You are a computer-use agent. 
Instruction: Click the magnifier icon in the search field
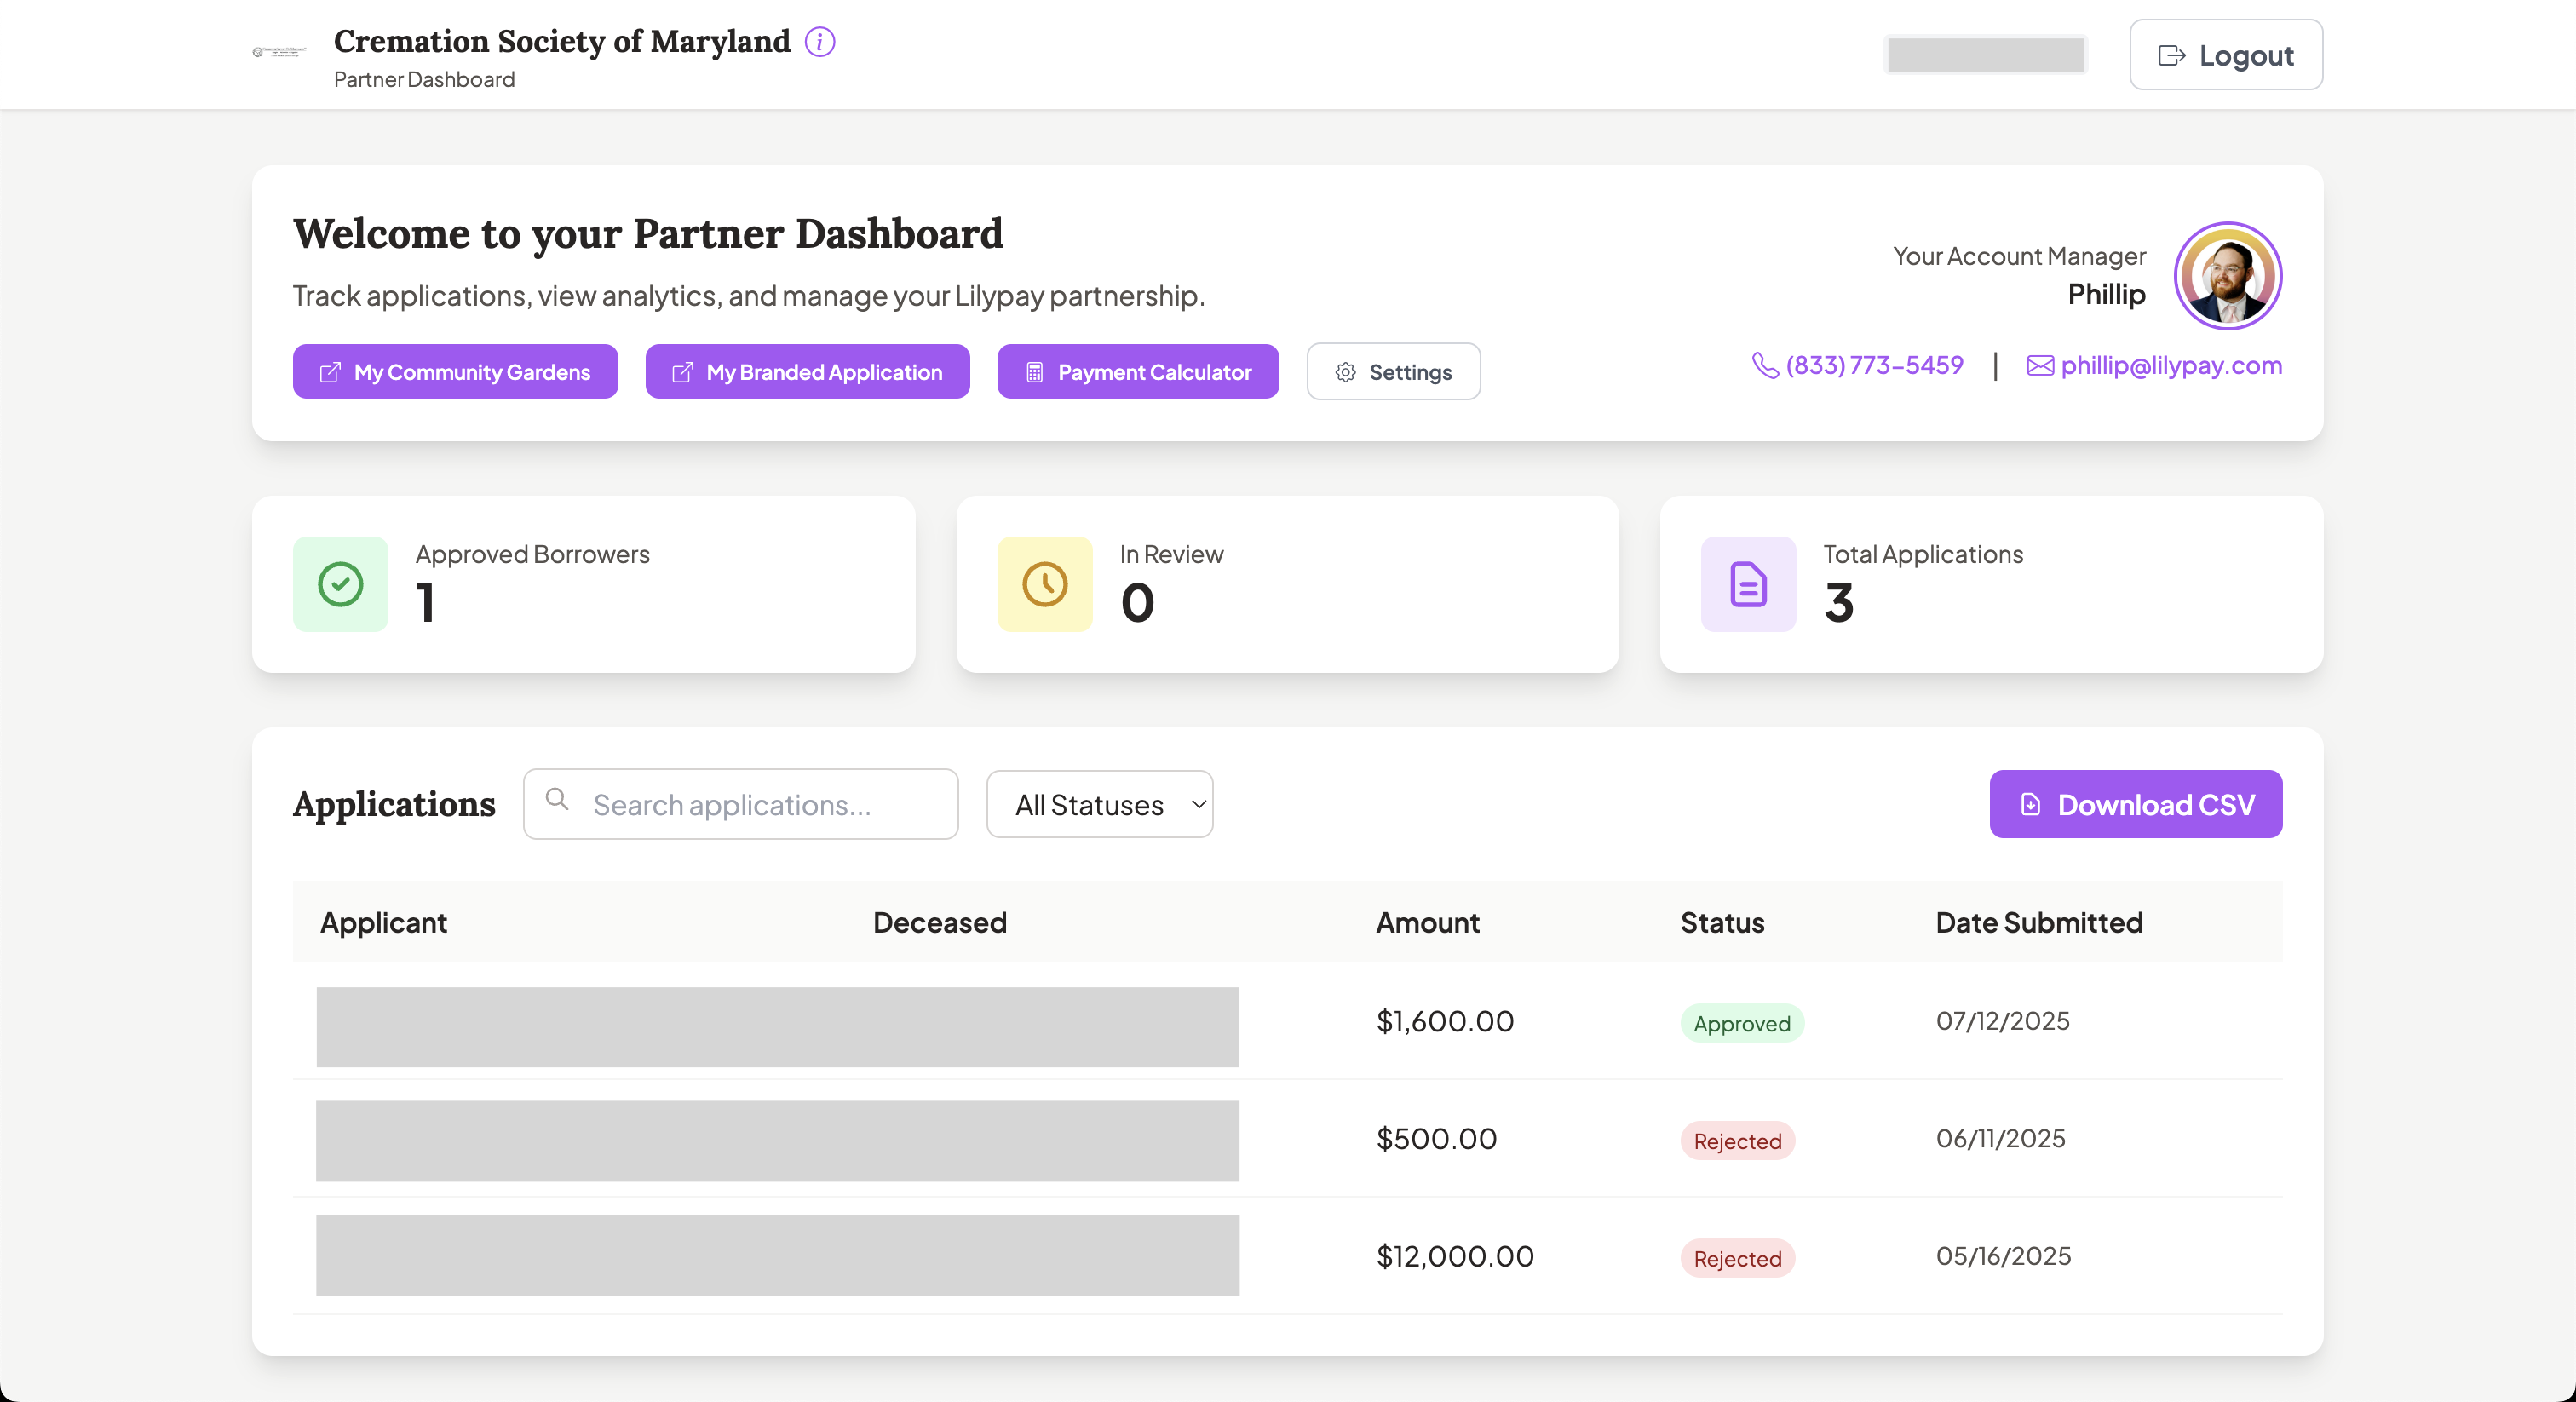point(557,803)
